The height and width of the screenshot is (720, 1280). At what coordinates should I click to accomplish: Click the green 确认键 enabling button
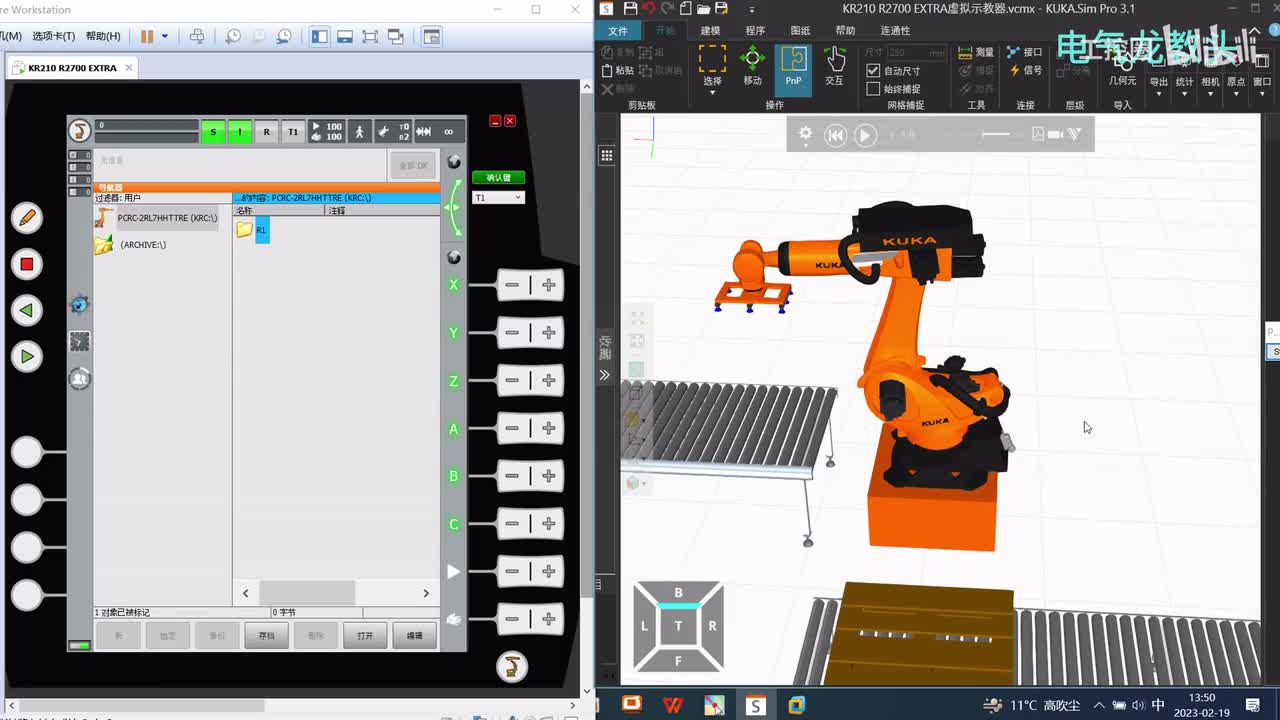coord(498,177)
